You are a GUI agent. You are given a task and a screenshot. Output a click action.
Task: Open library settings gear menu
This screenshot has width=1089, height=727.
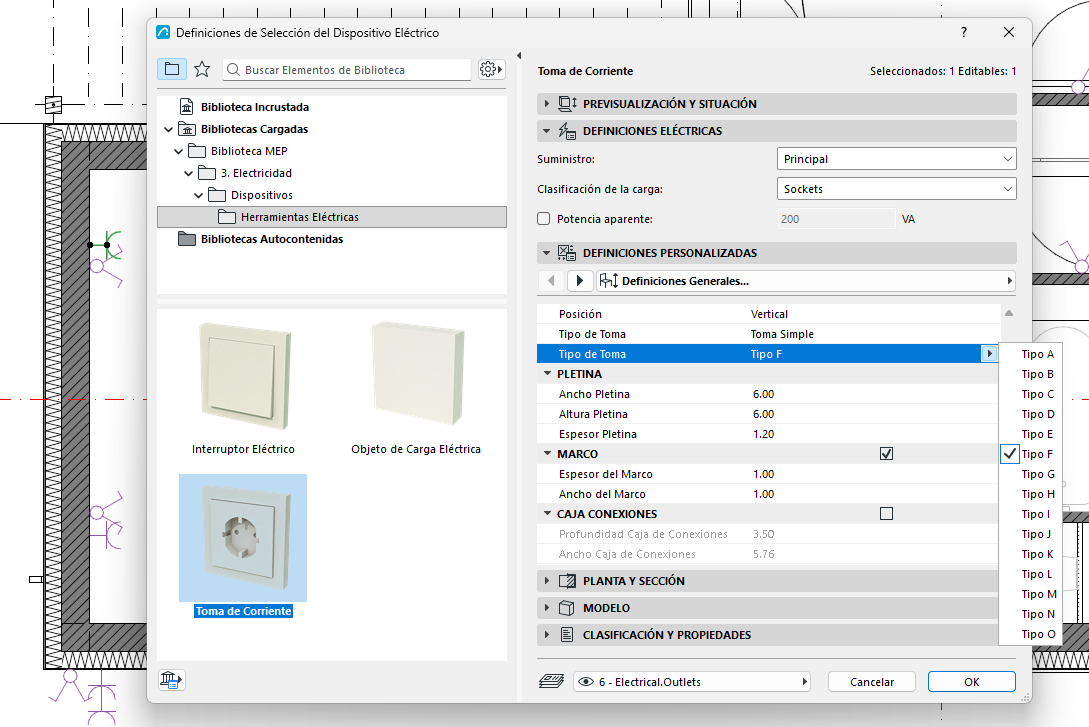[x=491, y=69]
